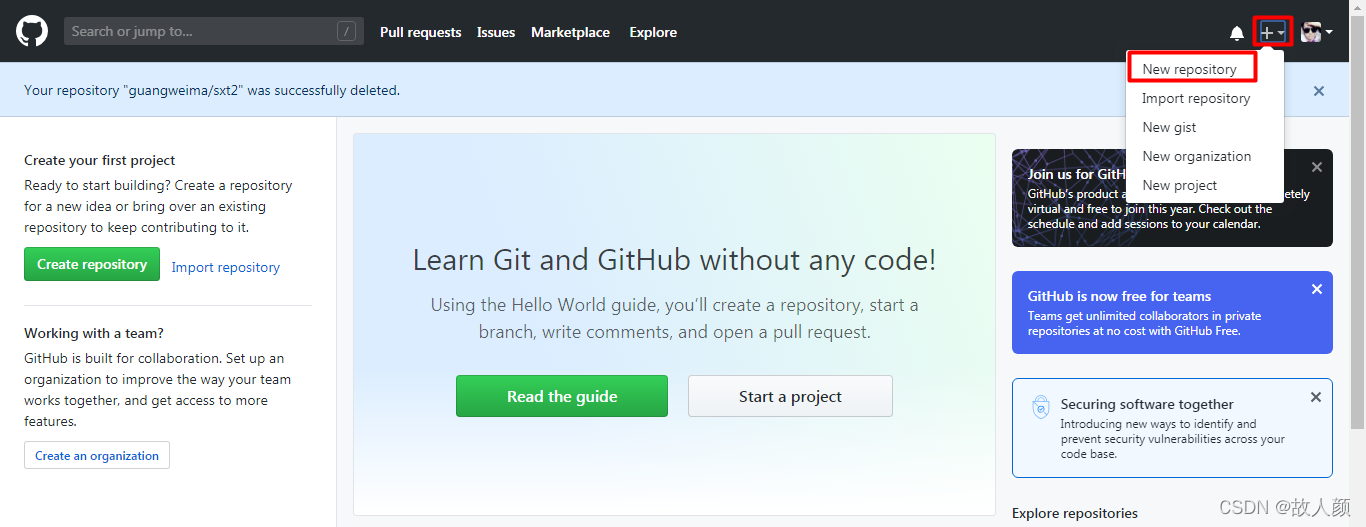Screen dimensions: 1366x527
Task: Click the Create your first project heading
Action: tap(100, 160)
